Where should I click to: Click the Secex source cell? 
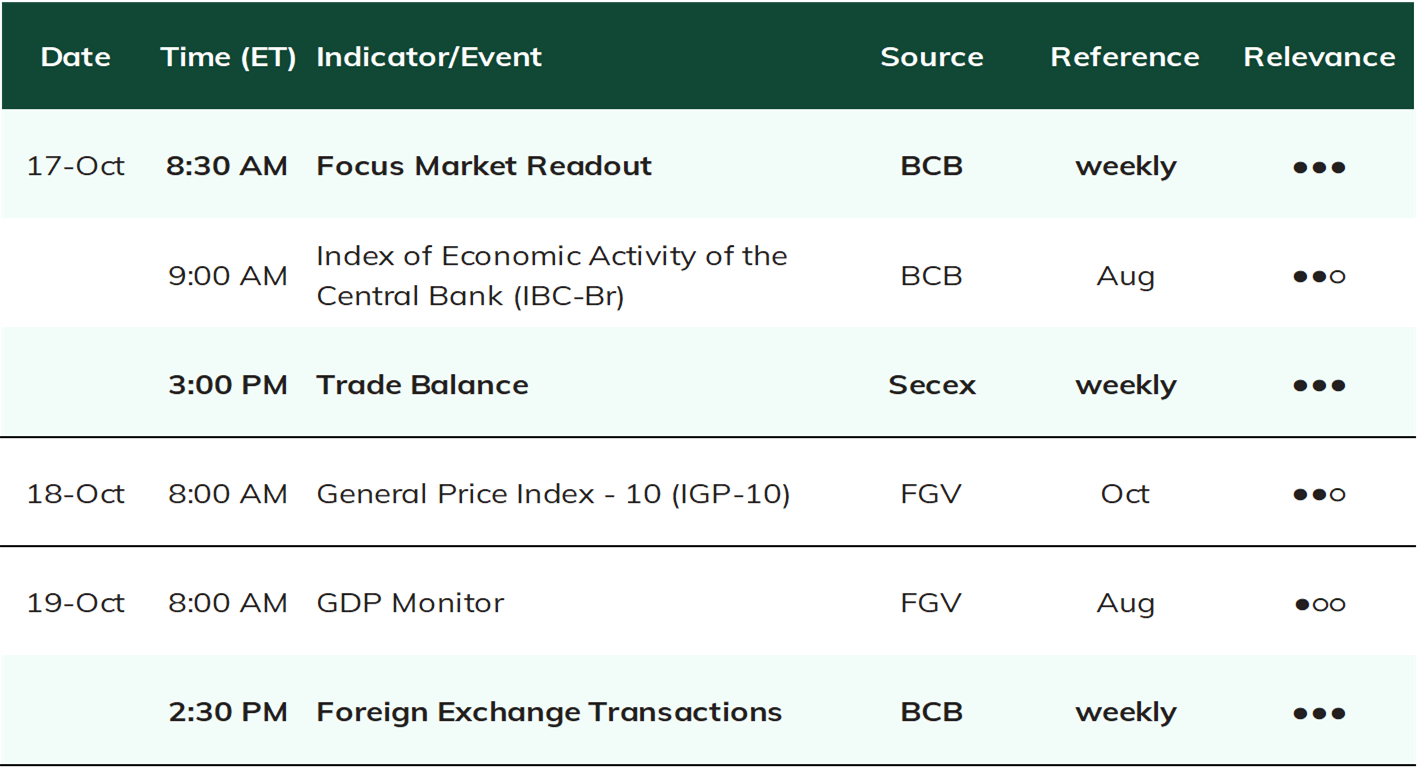(x=932, y=385)
